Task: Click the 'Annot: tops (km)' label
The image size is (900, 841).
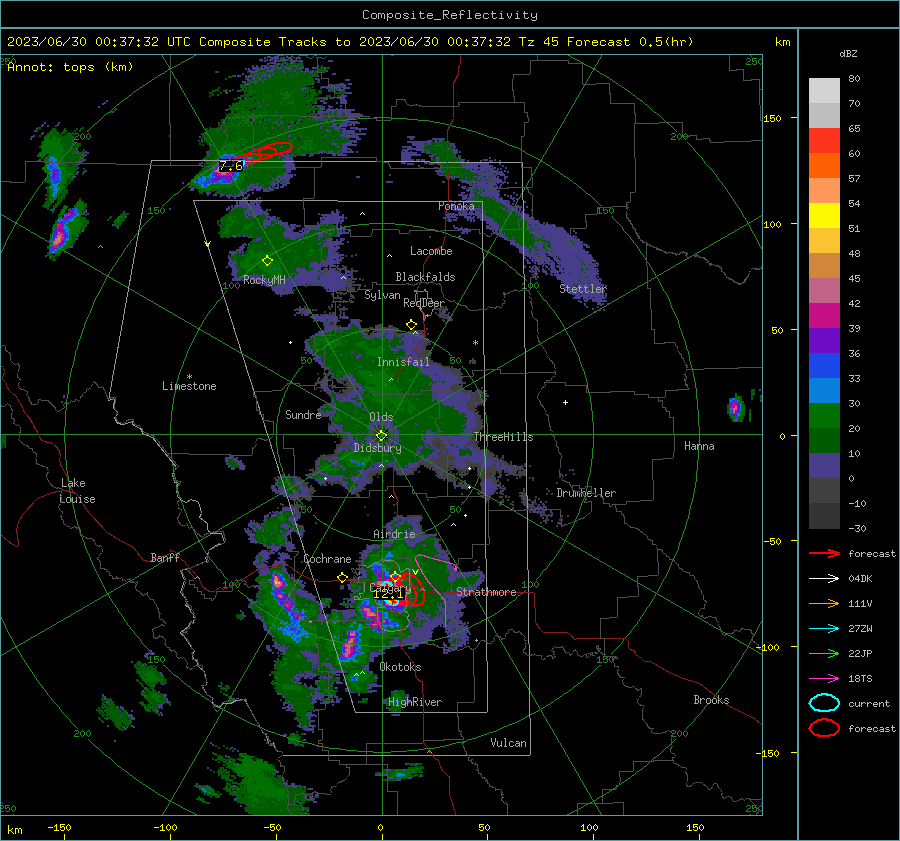Action: pos(70,67)
